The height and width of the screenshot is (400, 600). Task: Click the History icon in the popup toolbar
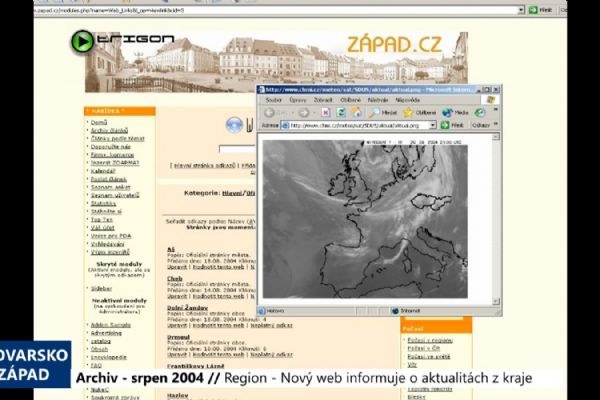tap(479, 113)
